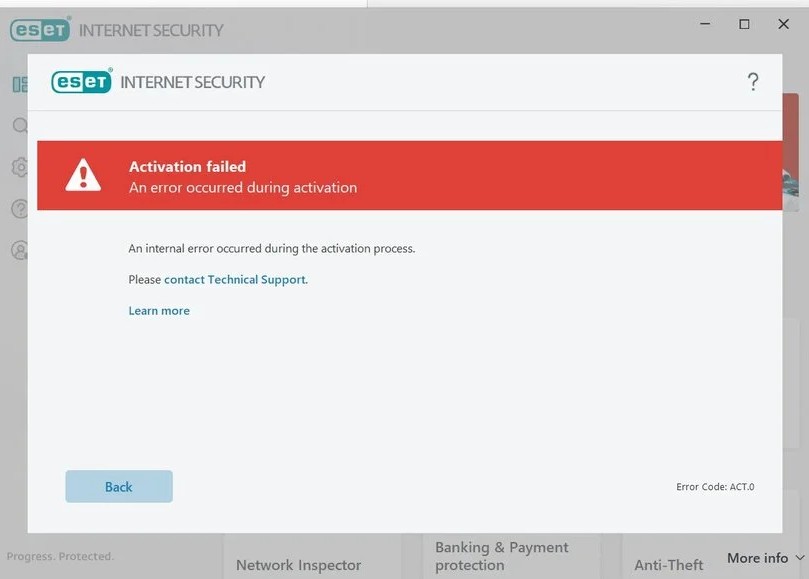This screenshot has height=579, width=809.
Task: Close the ESET main window
Action: (x=783, y=24)
